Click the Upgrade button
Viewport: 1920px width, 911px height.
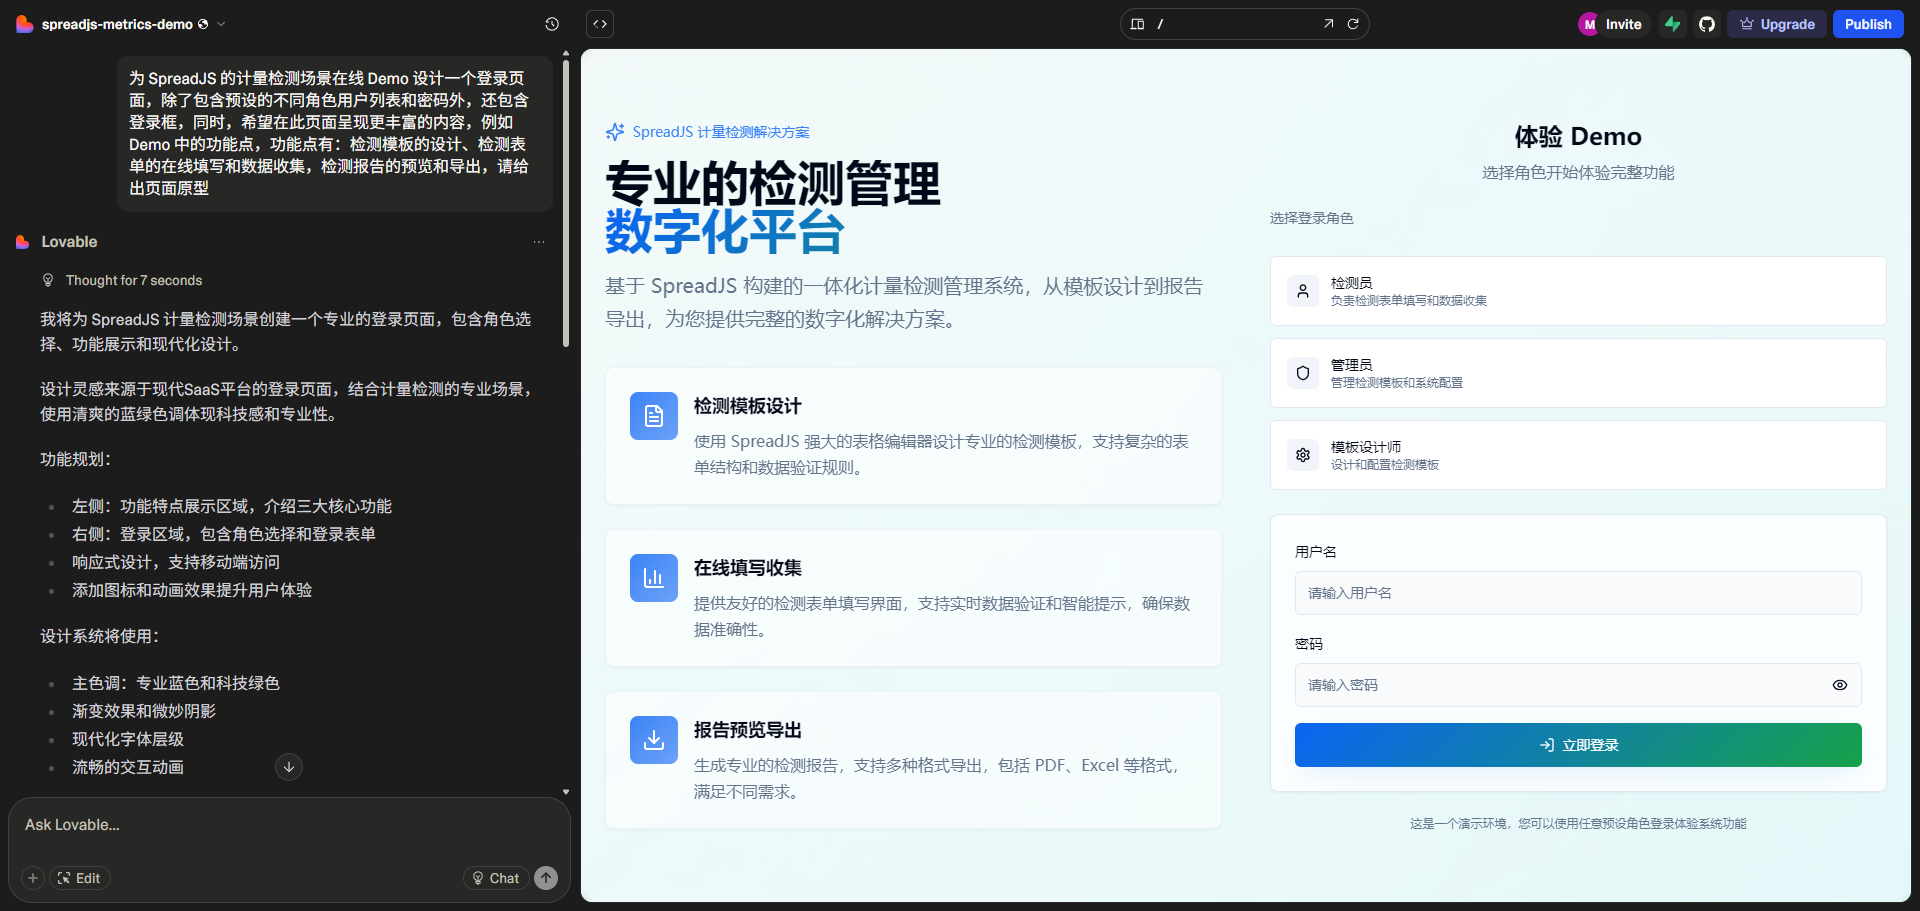pyautogui.click(x=1777, y=24)
